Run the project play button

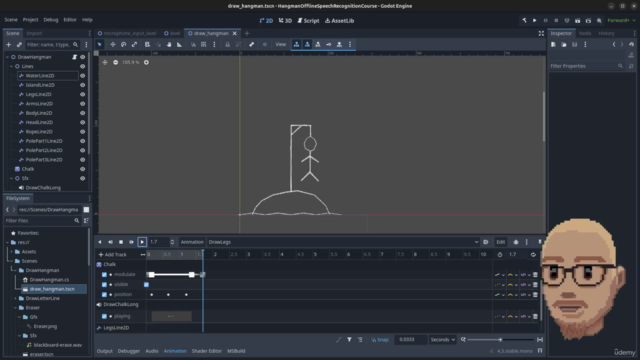(x=535, y=20)
